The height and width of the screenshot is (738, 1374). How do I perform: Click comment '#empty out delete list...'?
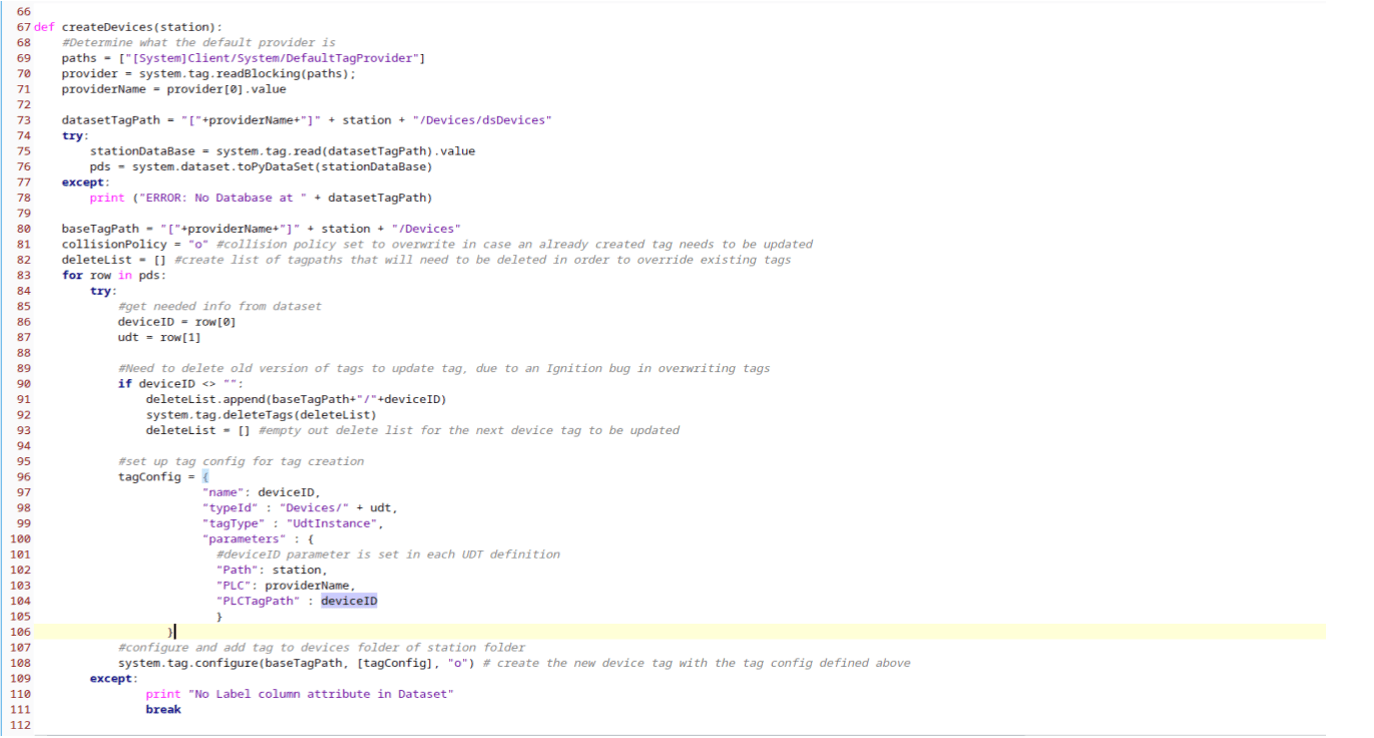(x=470, y=430)
